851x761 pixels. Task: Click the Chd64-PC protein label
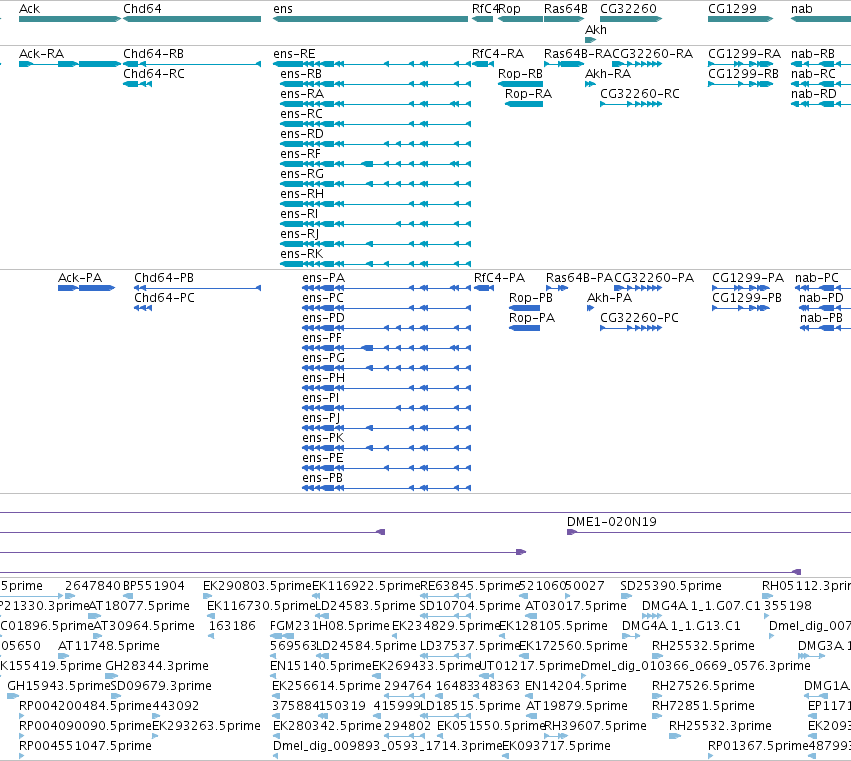click(164, 298)
